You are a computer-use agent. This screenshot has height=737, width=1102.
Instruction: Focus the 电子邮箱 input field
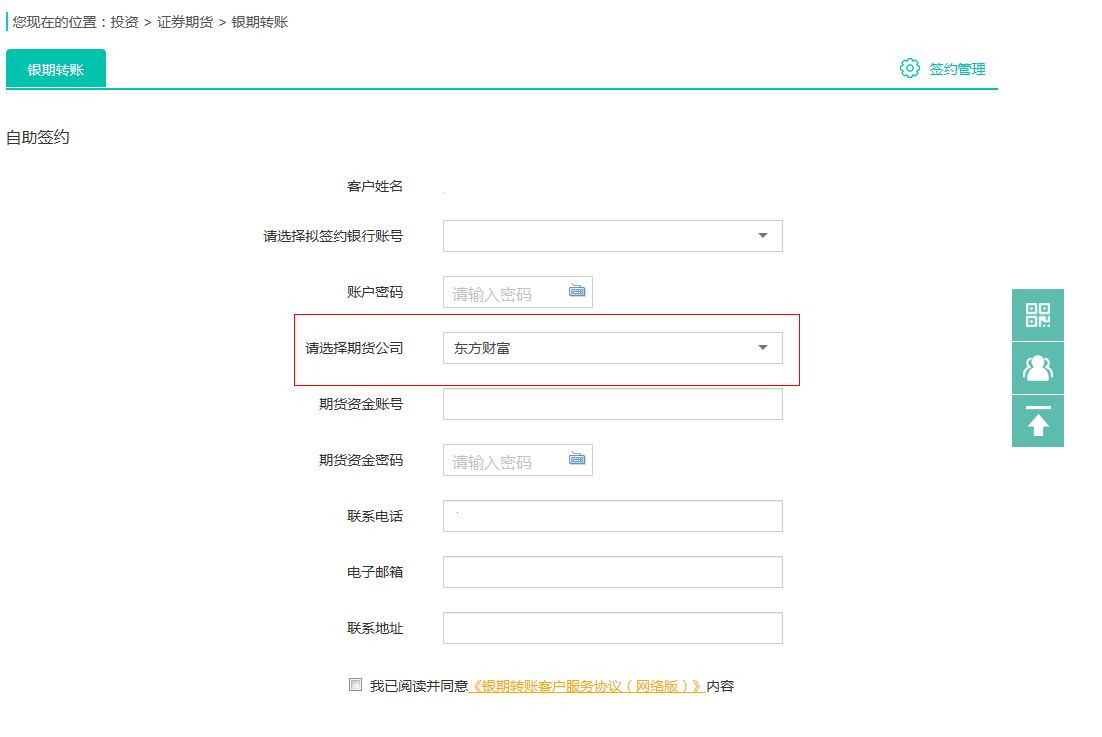(612, 572)
